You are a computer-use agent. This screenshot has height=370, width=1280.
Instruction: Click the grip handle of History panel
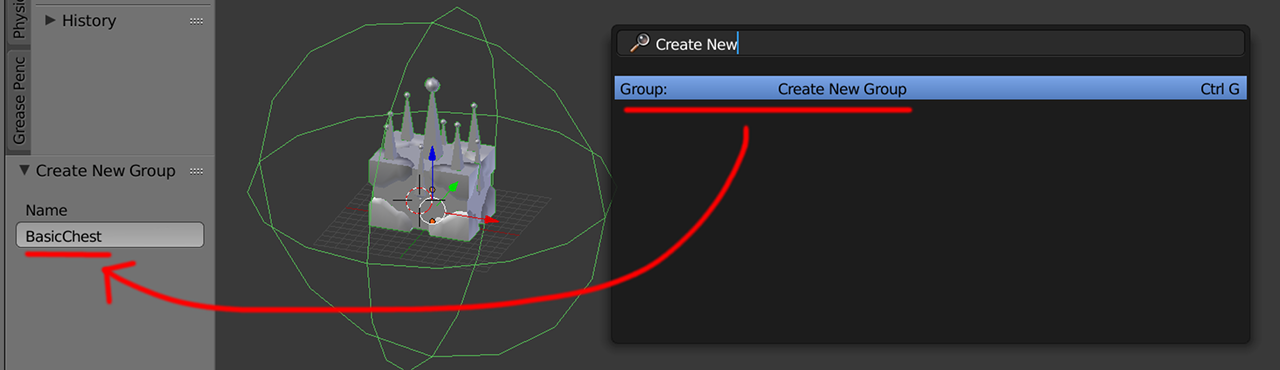pyautogui.click(x=196, y=21)
